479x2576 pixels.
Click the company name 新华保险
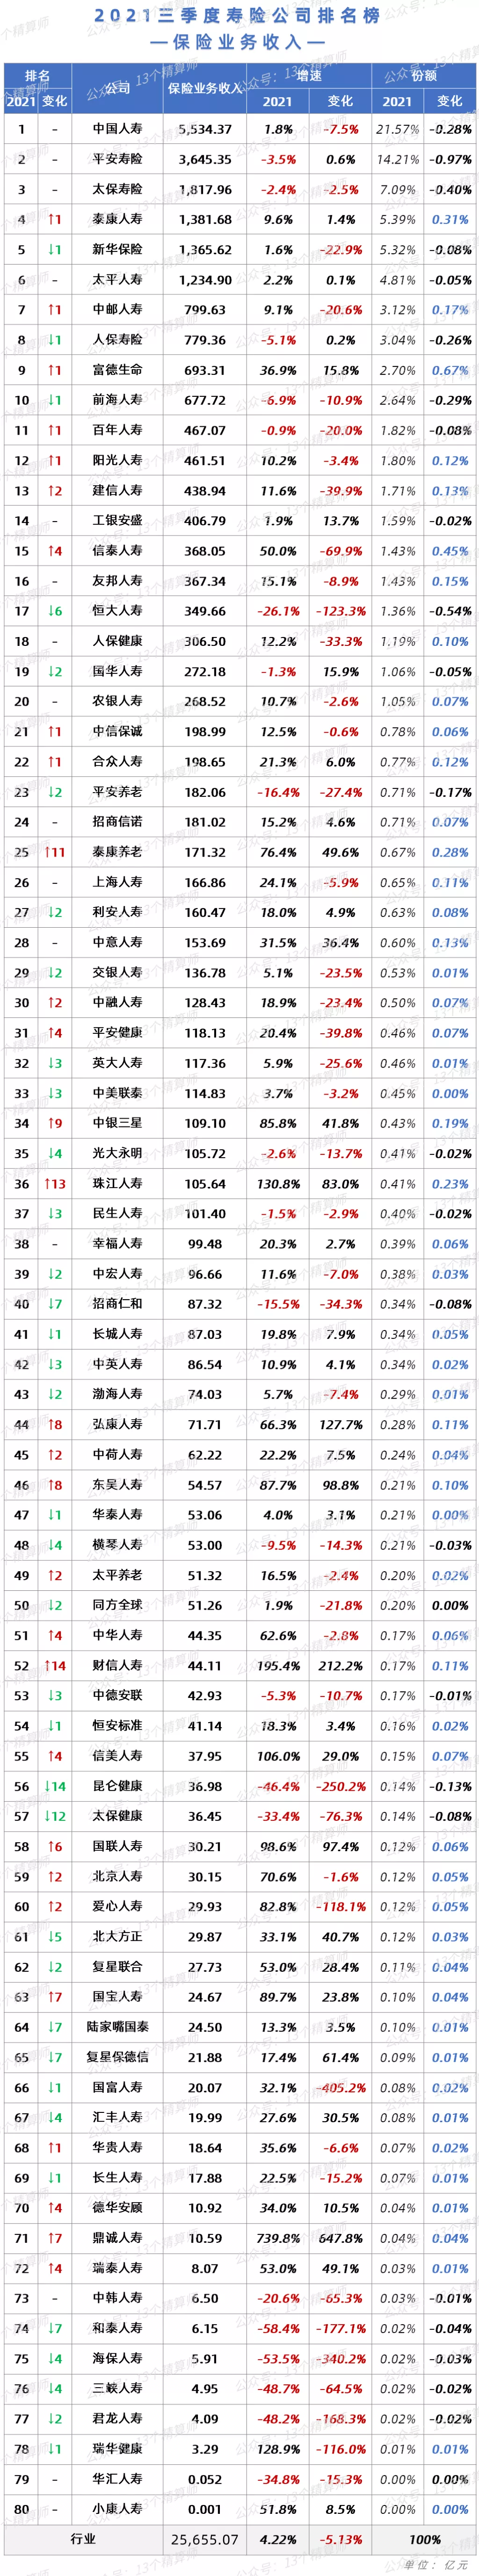click(118, 249)
